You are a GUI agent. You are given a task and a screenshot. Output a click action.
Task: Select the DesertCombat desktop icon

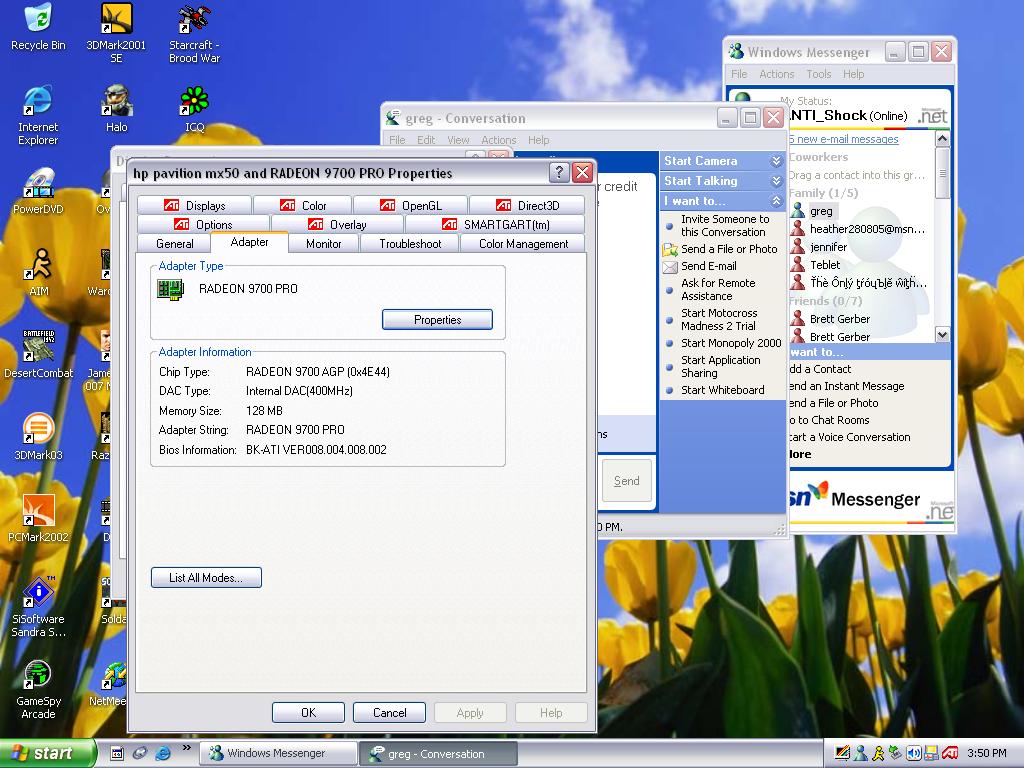(x=38, y=355)
